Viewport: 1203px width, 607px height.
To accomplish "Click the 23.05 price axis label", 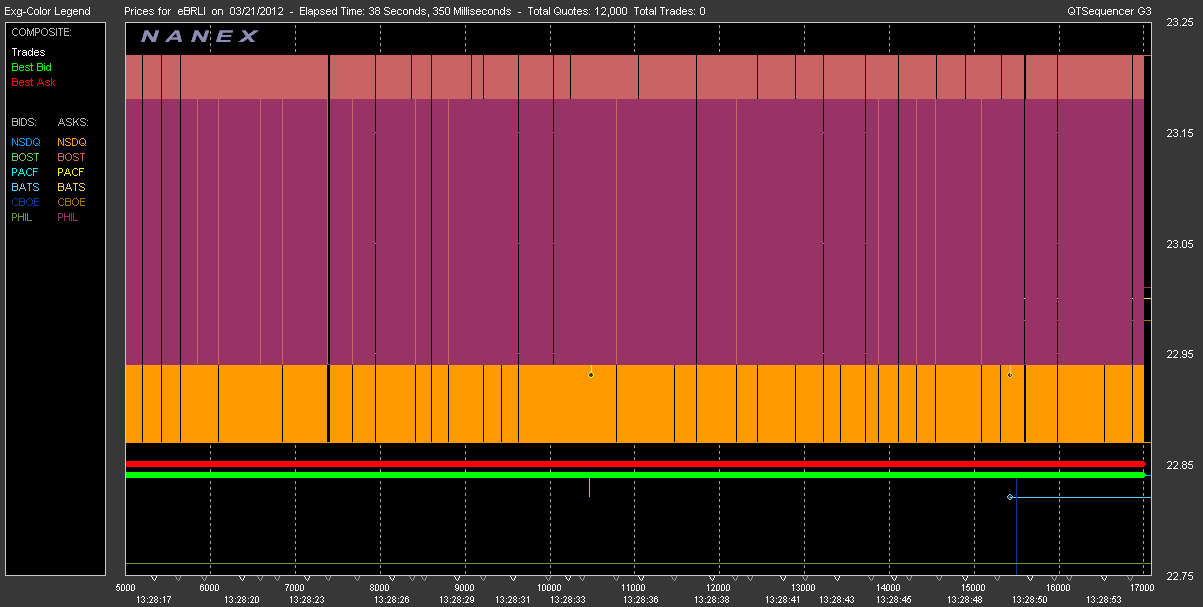I will (1181, 244).
